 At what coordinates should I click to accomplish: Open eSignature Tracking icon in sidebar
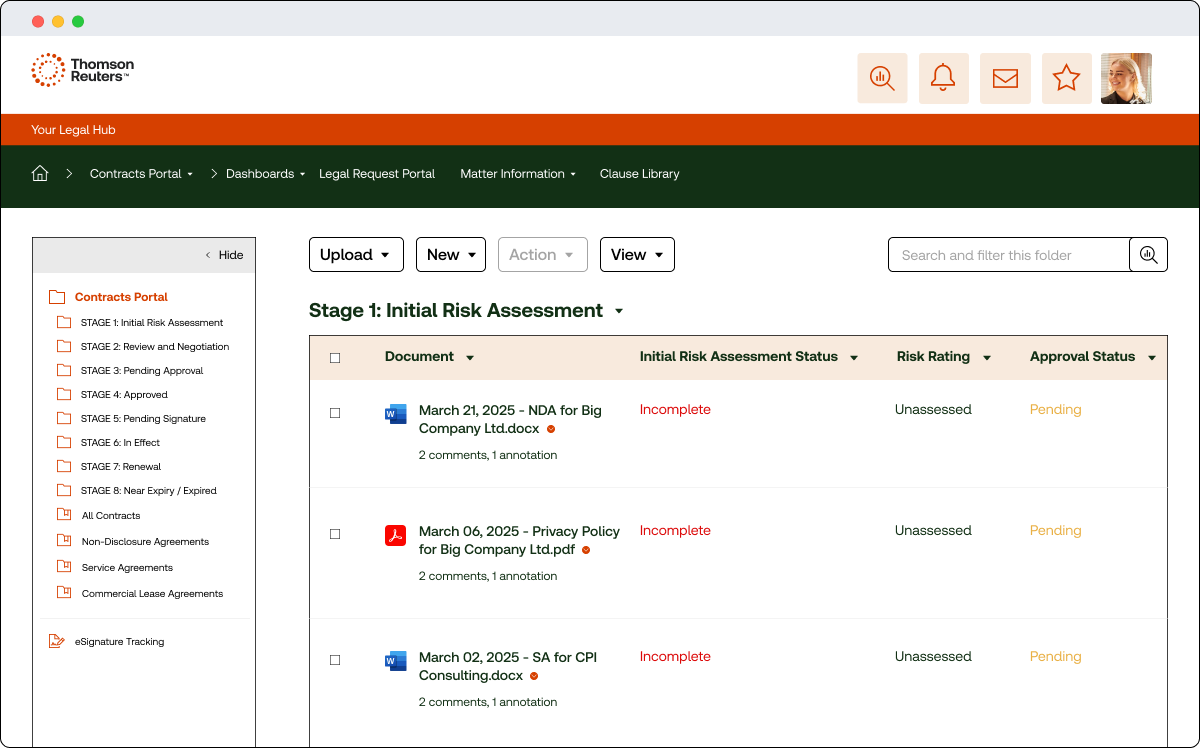pos(57,642)
